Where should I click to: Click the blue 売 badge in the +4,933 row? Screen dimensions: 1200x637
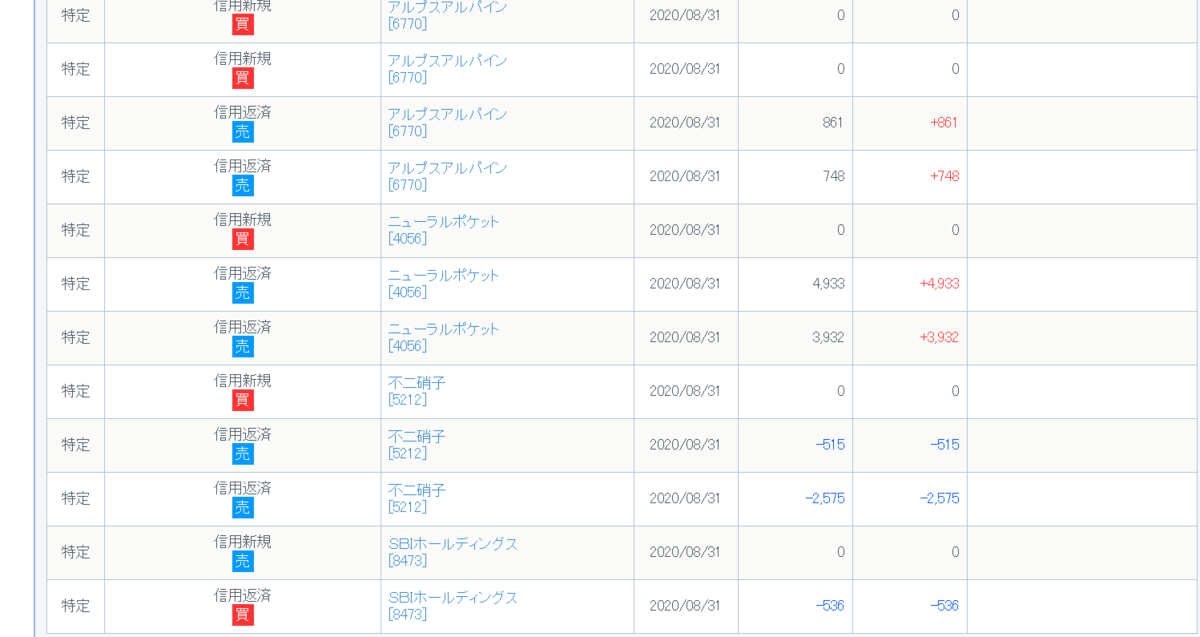click(x=243, y=293)
